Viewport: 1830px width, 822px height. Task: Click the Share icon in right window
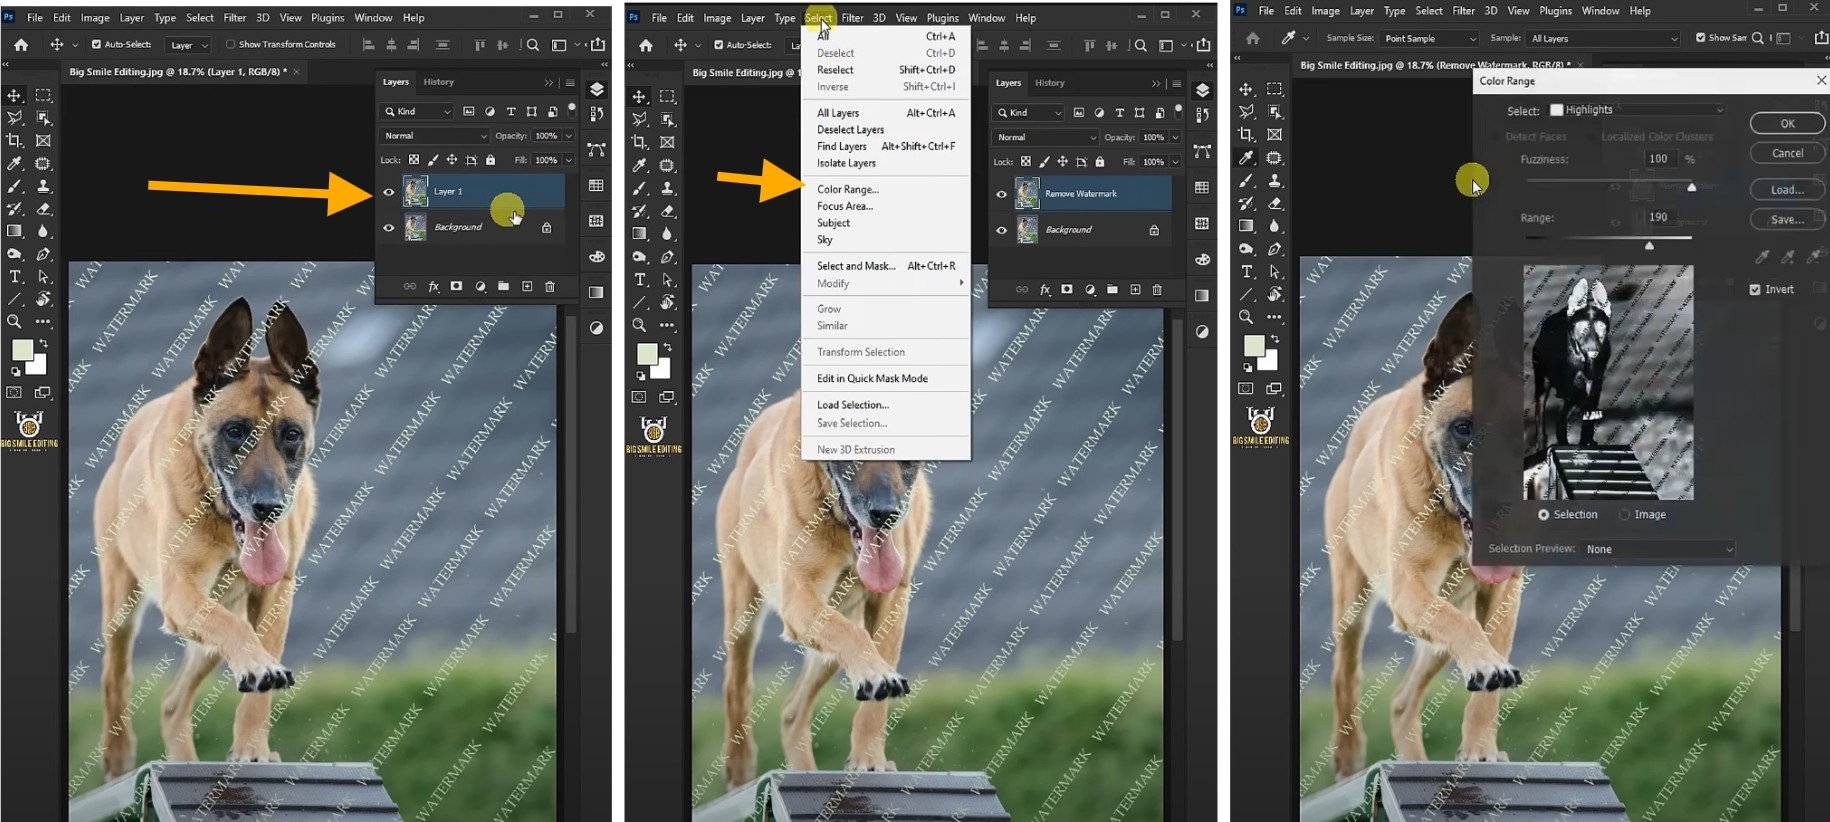pos(1821,38)
